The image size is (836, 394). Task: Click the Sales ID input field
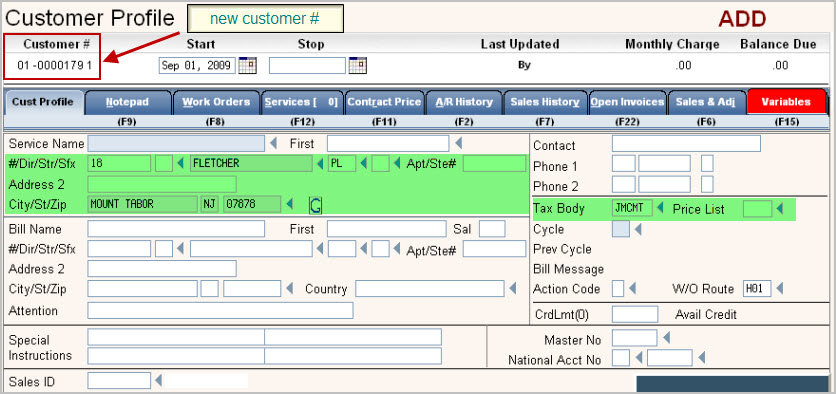point(119,381)
